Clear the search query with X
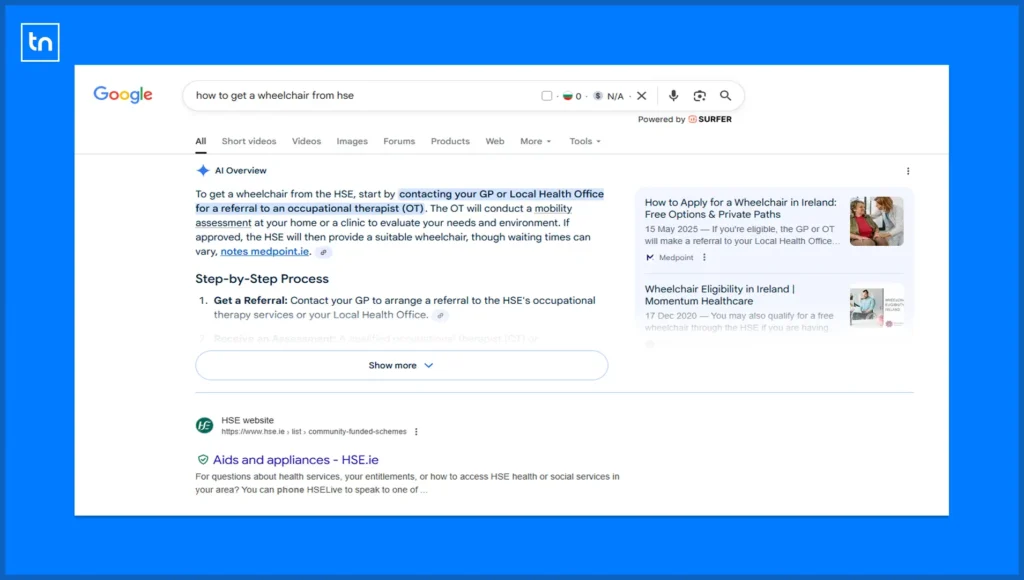 point(642,96)
